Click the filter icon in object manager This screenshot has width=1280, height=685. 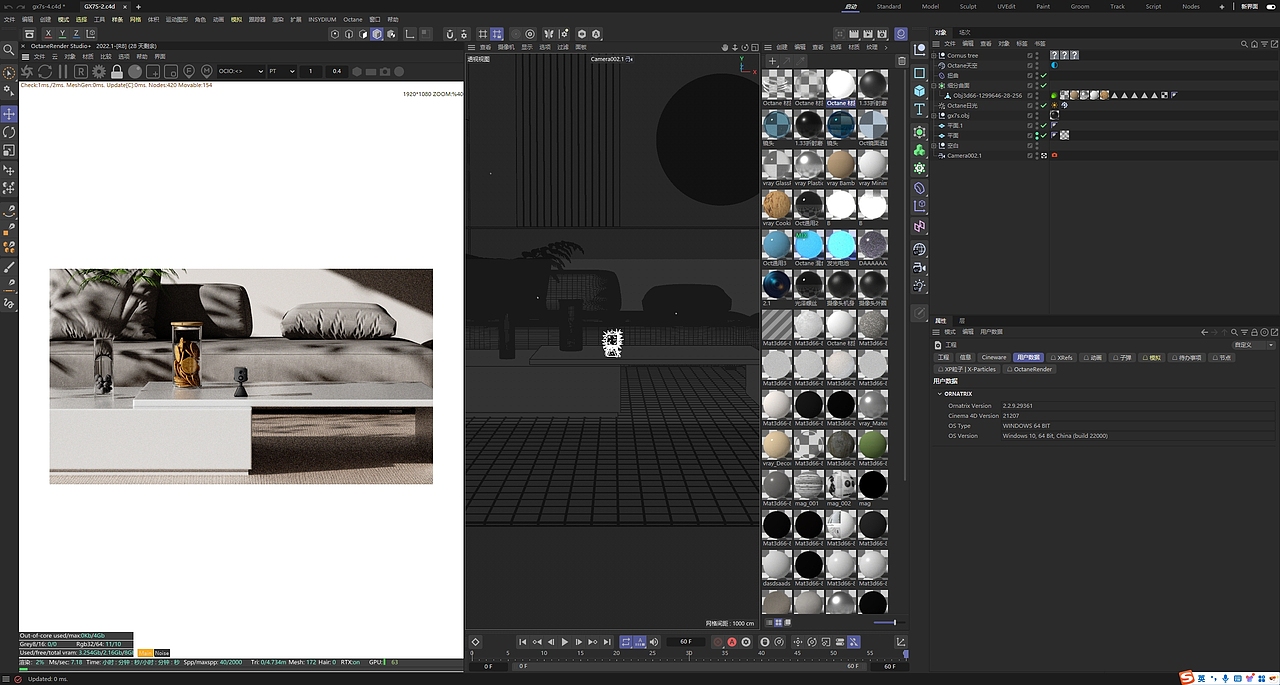[x=1263, y=44]
